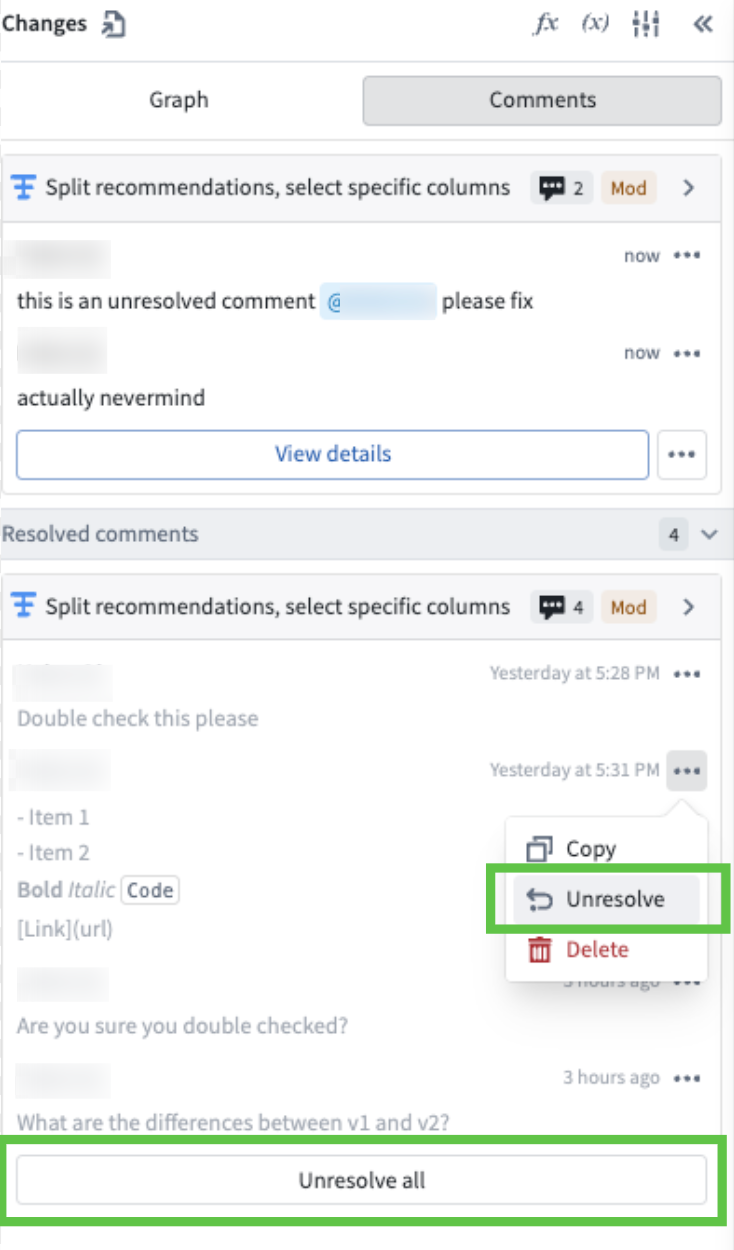Collapse the Changes panel with double-chevron icon
Viewport: 734px width, 1250px height.
703,24
